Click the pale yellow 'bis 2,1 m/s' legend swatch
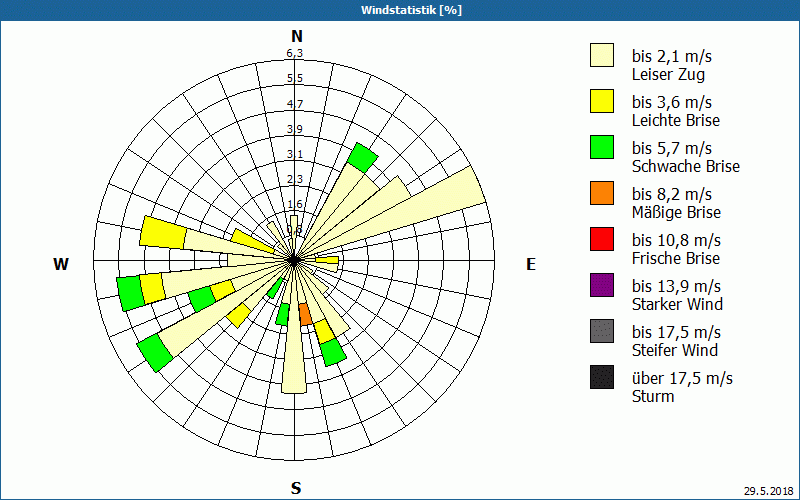 602,55
